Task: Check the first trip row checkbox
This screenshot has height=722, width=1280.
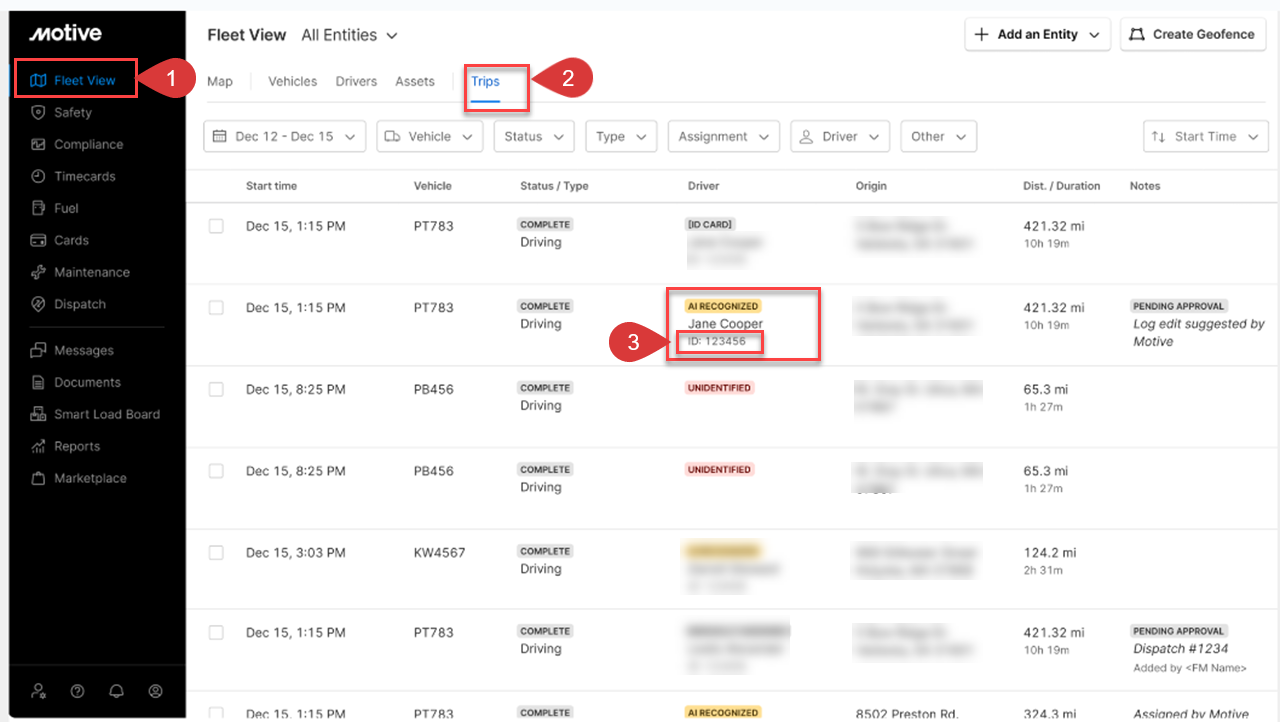Action: 216,227
